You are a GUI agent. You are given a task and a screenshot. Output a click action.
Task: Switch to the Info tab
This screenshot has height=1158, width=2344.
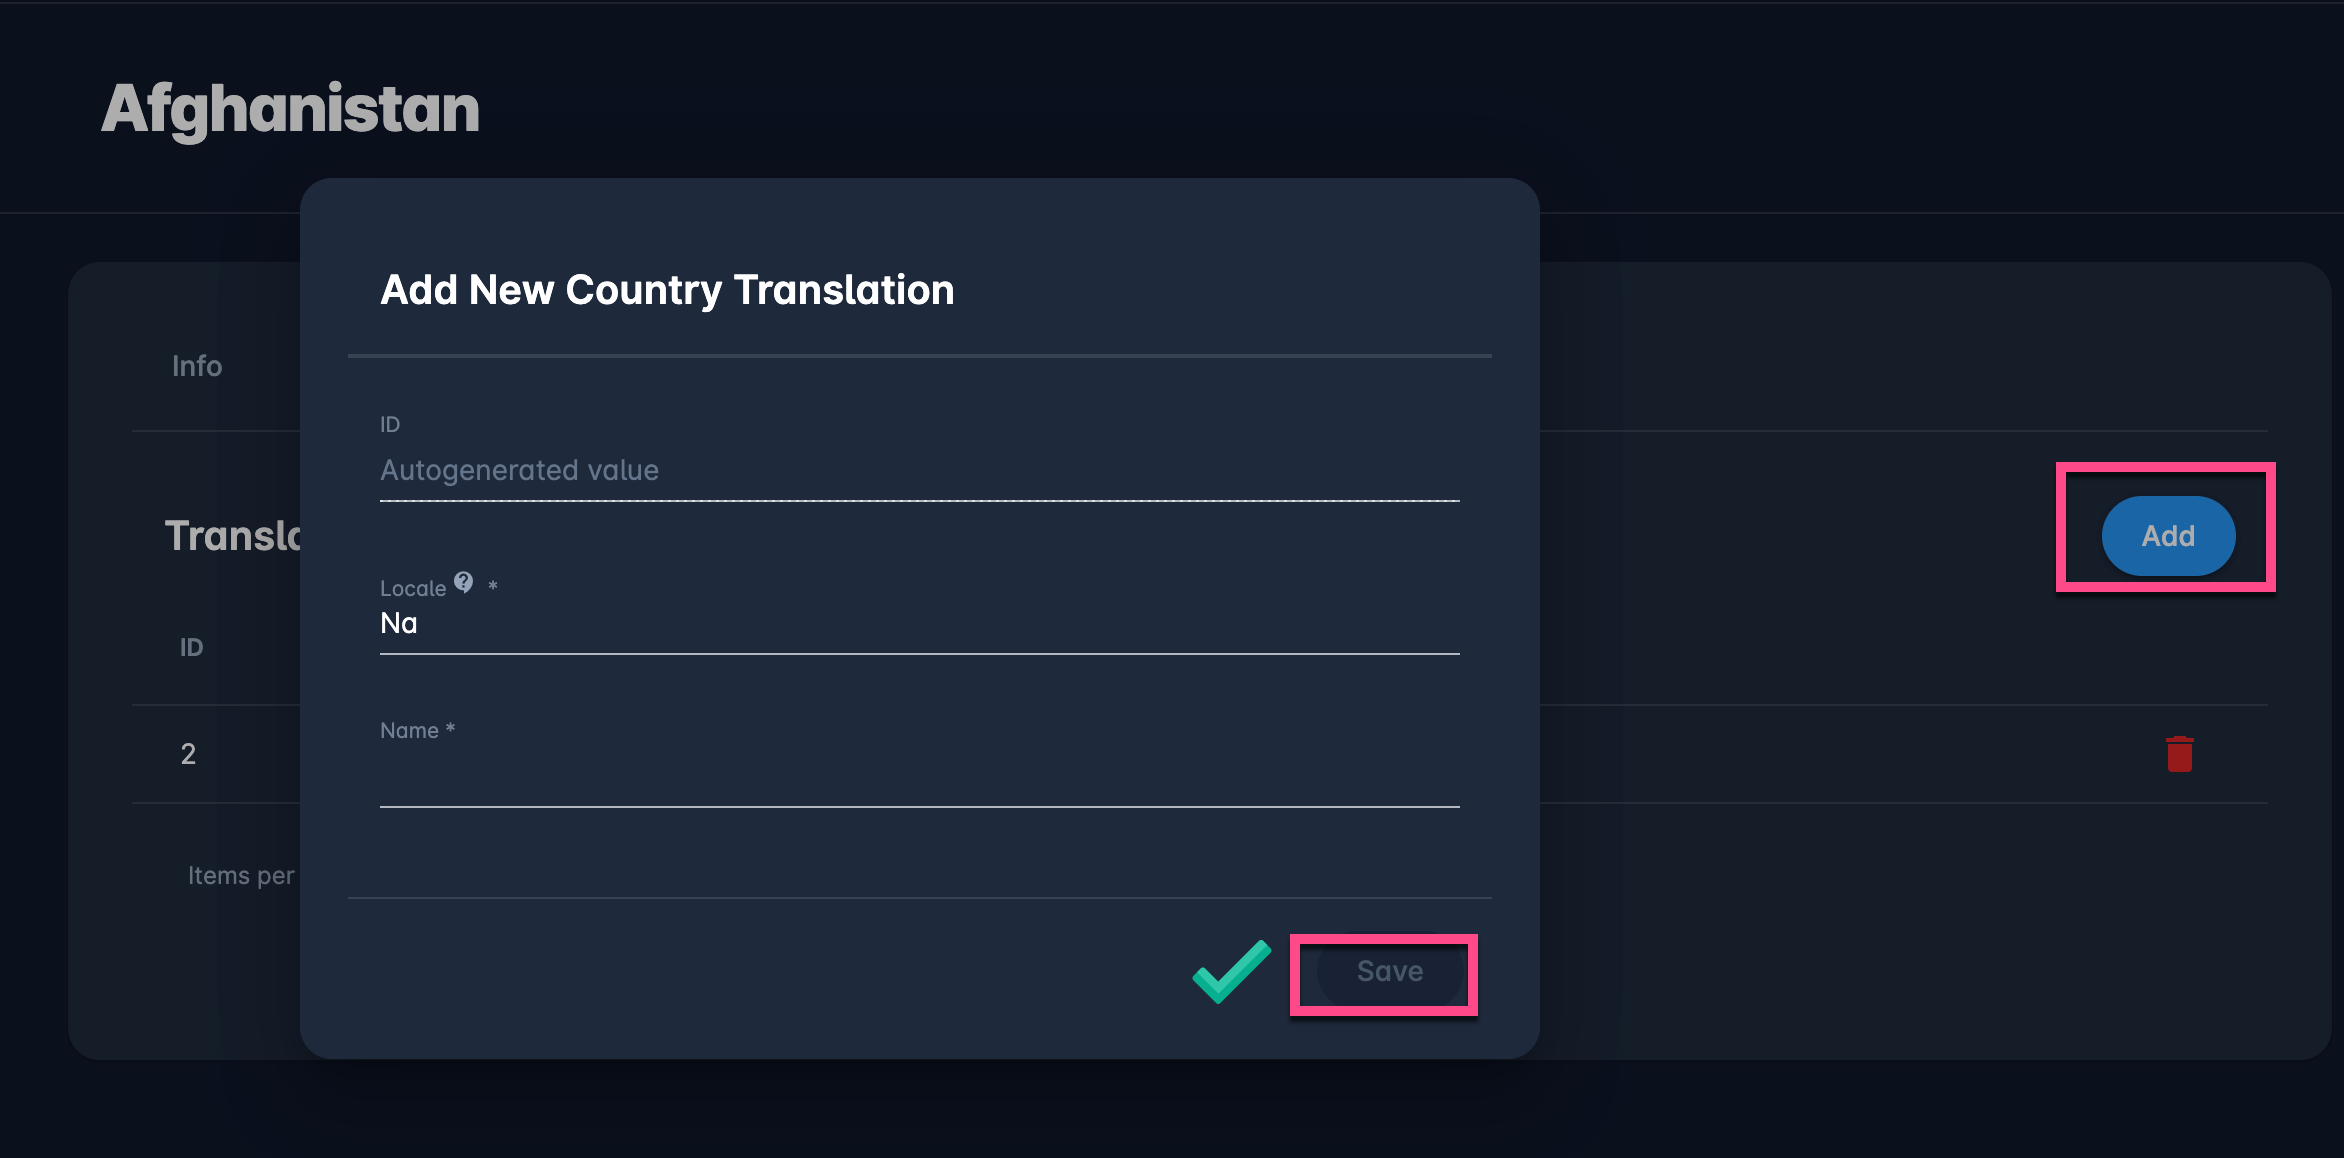(197, 366)
